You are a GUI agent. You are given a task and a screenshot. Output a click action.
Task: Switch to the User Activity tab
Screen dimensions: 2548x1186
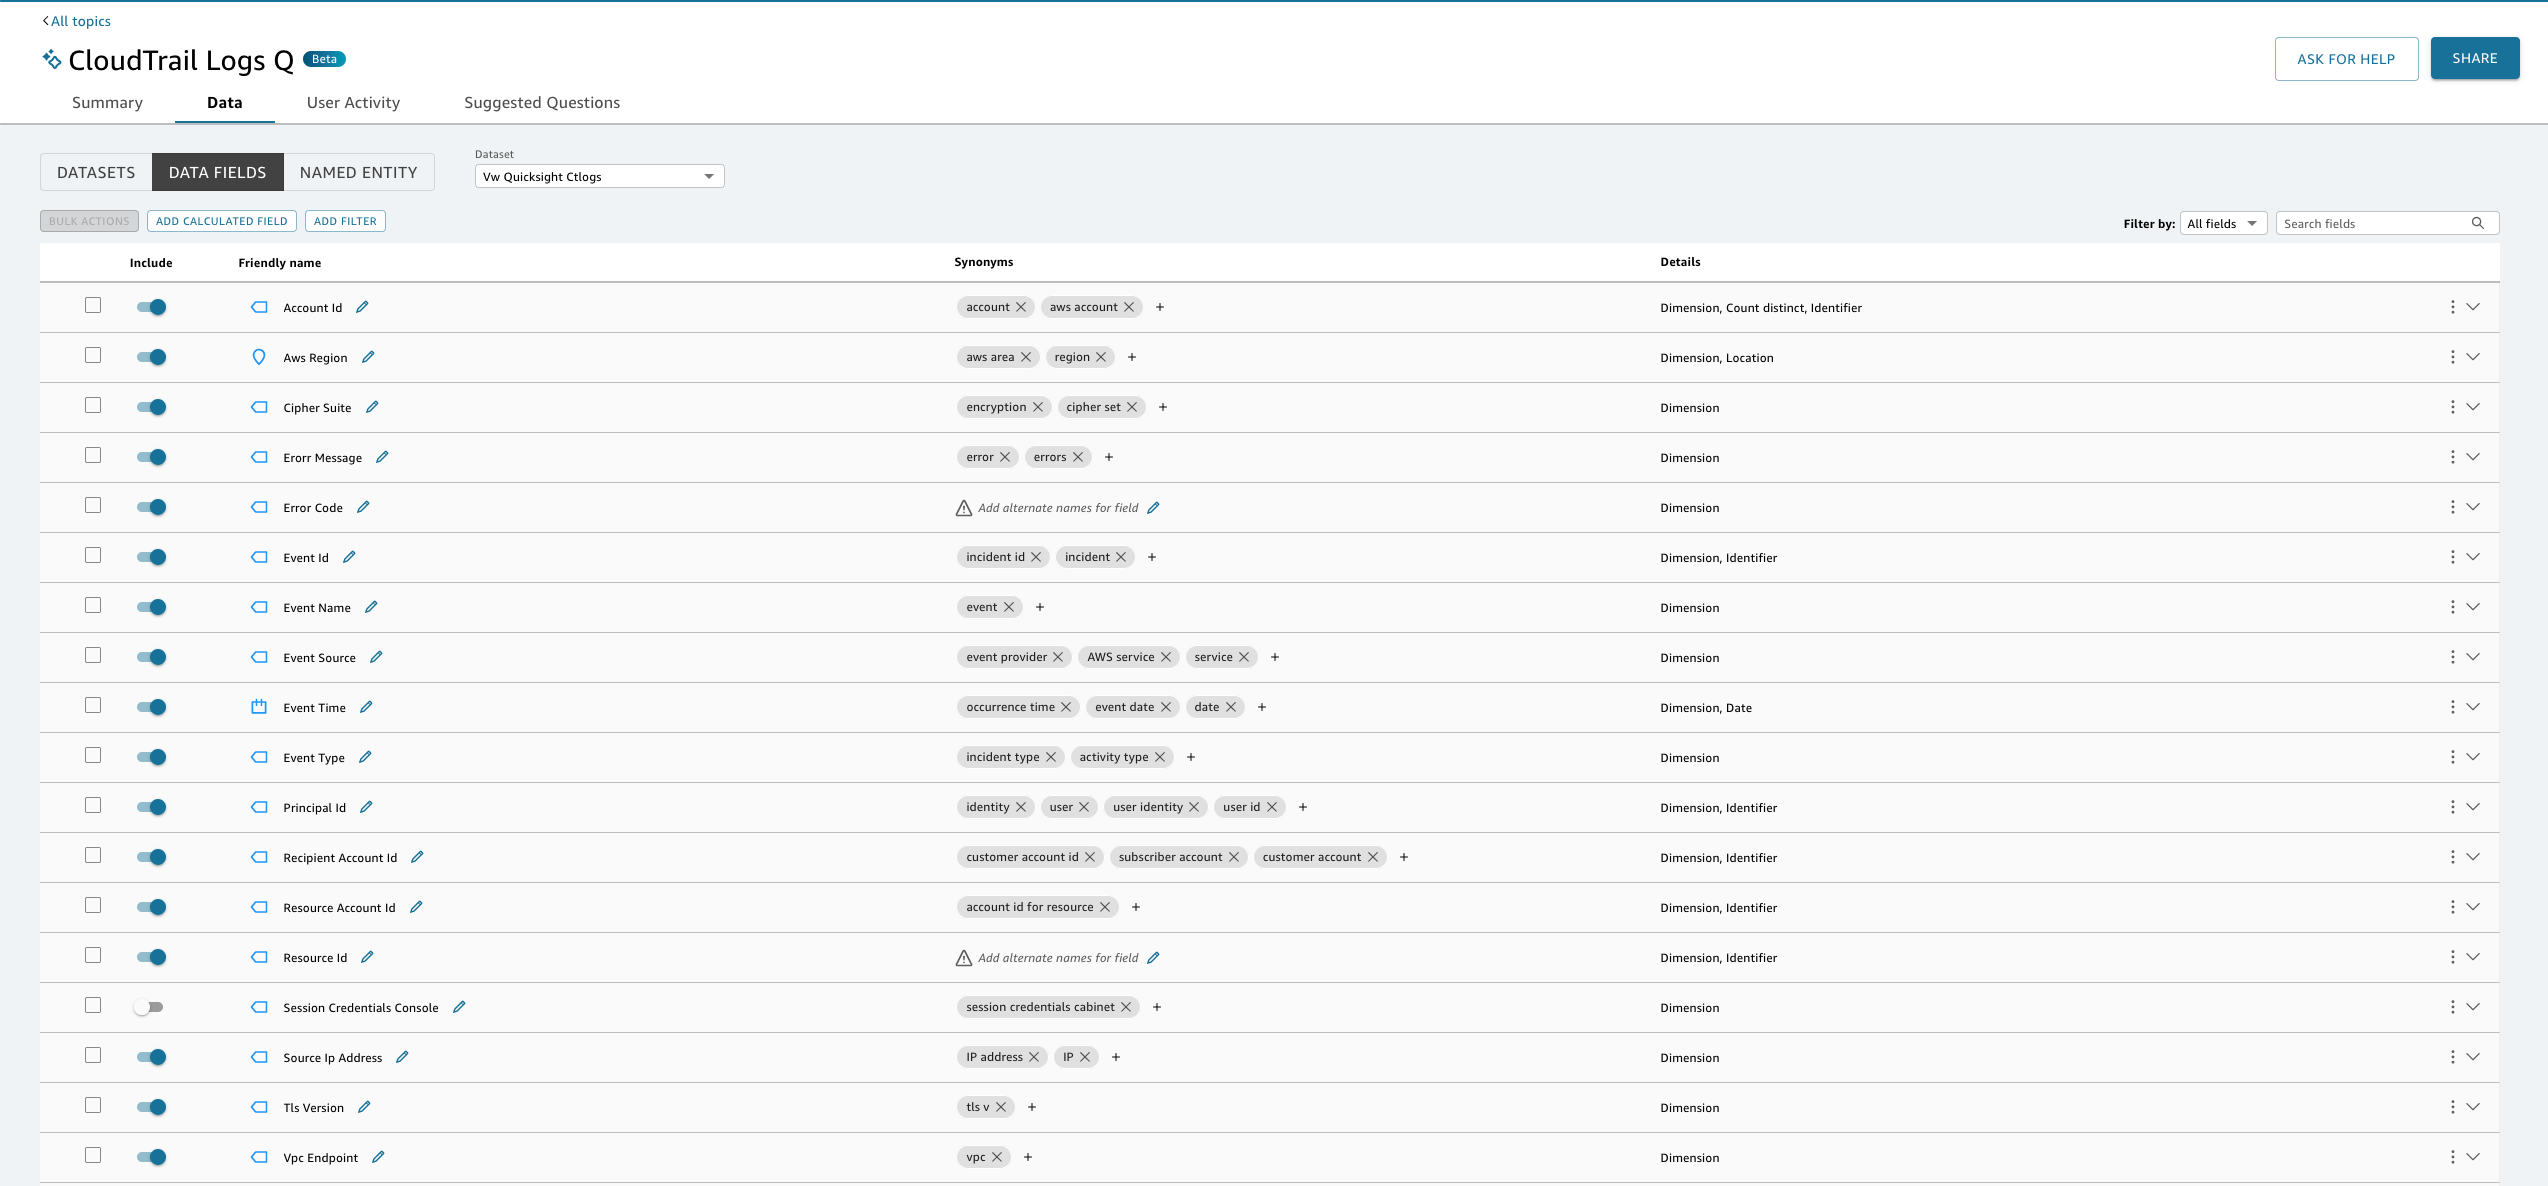tap(353, 102)
